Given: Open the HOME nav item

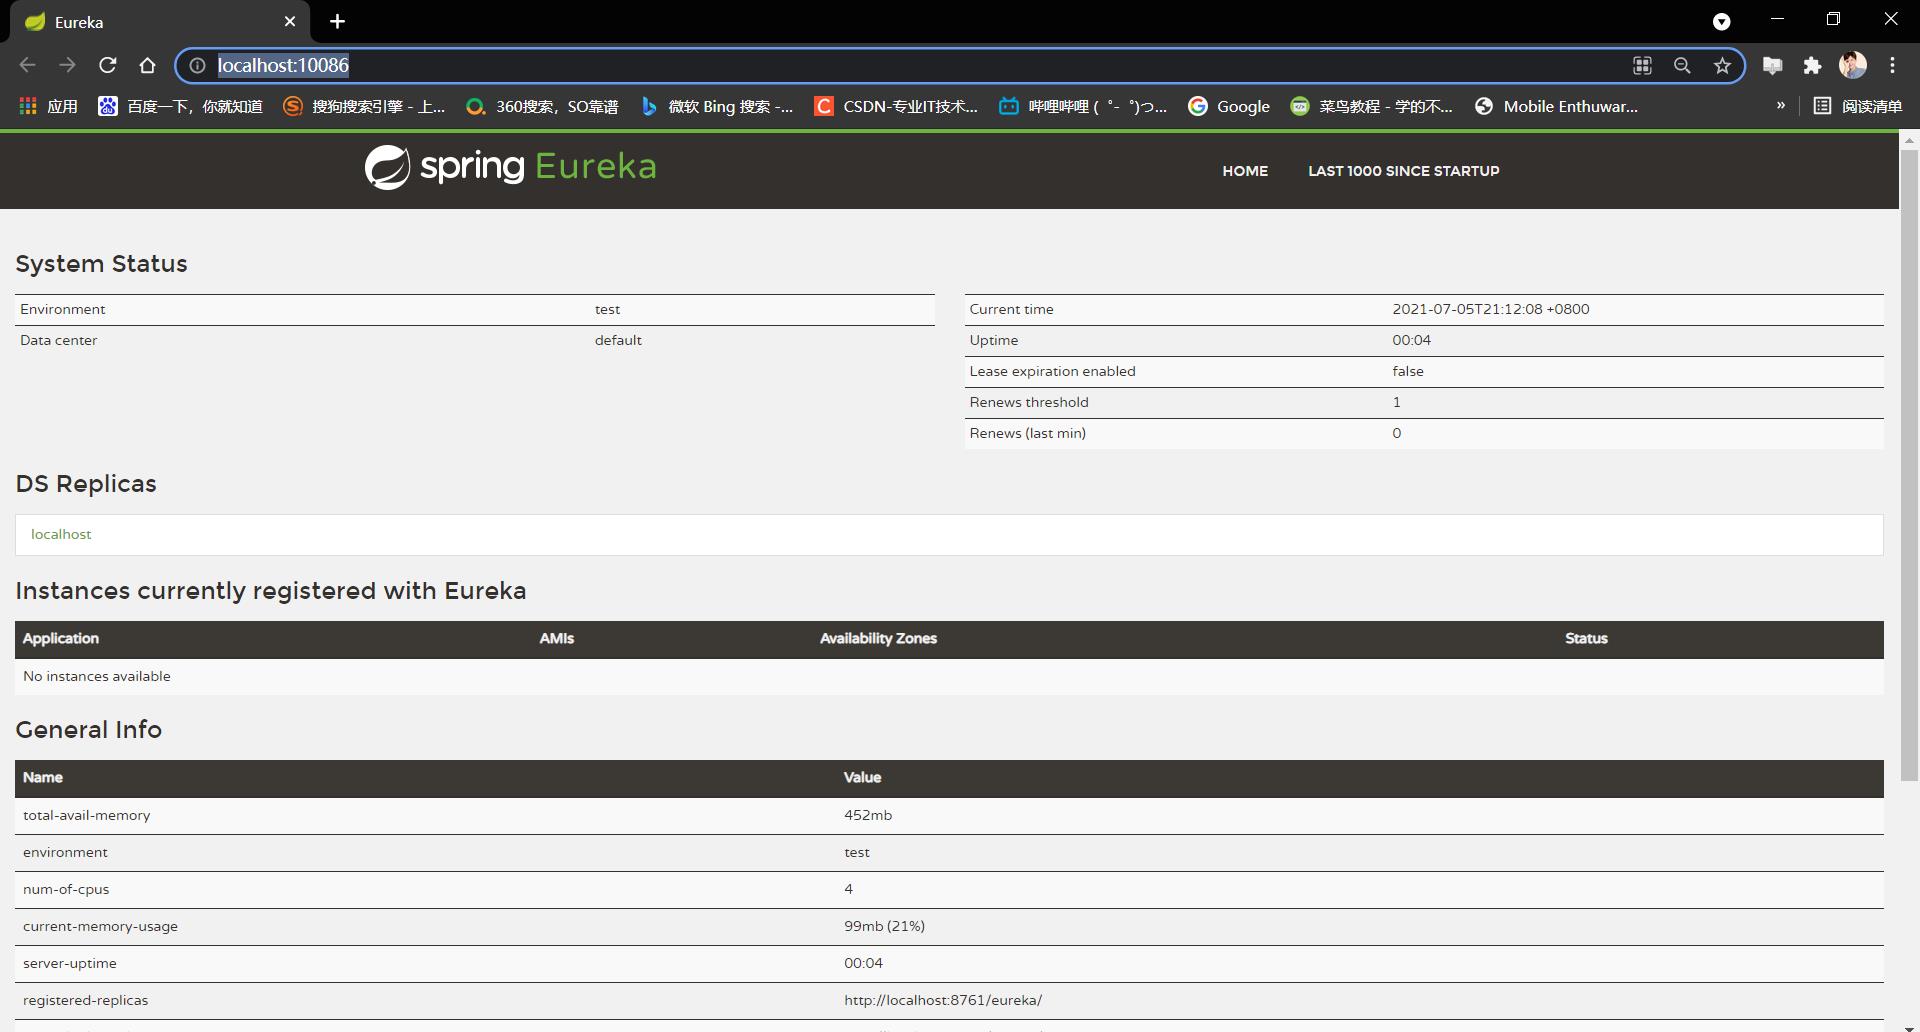Looking at the screenshot, I should pyautogui.click(x=1245, y=171).
